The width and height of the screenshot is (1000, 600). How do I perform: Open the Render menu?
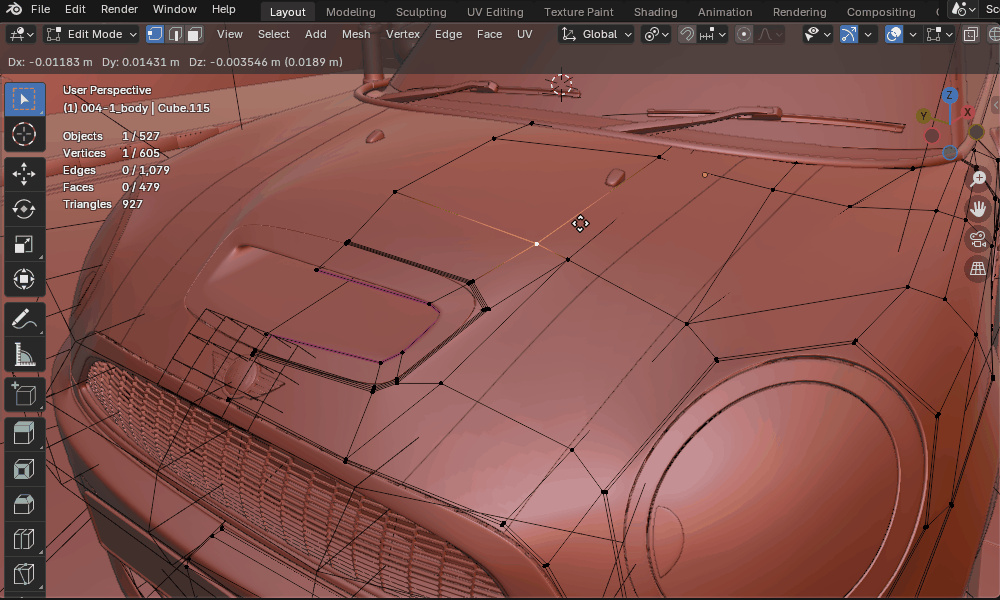[x=119, y=9]
